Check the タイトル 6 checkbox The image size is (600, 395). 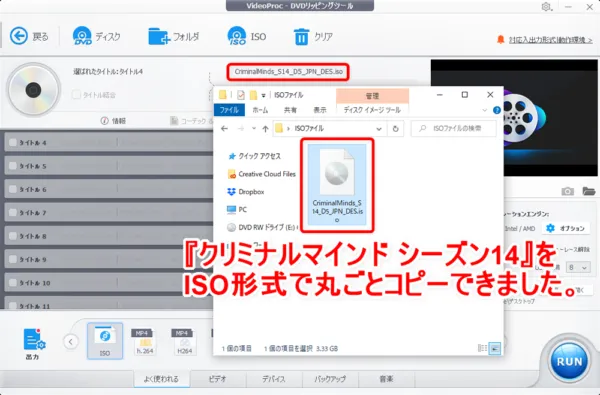[13, 189]
